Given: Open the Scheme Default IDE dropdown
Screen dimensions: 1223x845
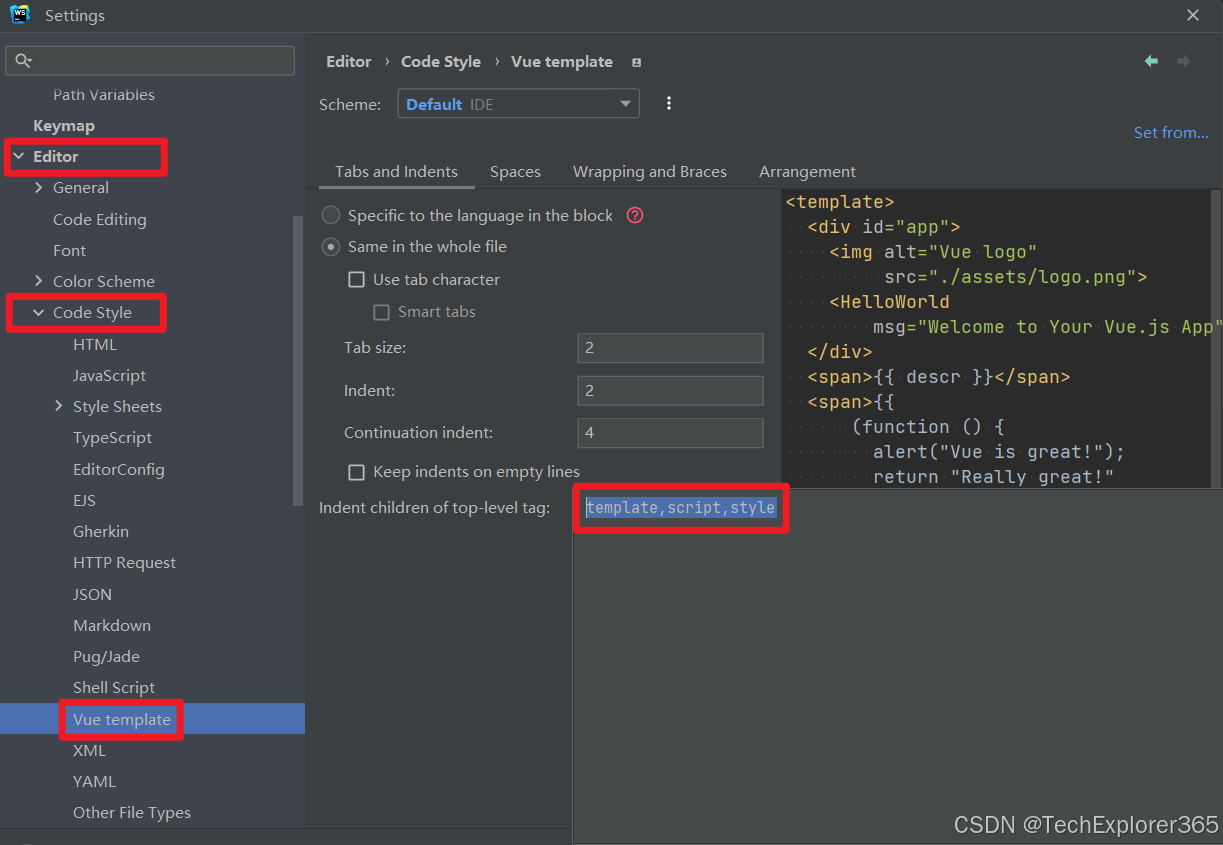Looking at the screenshot, I should pos(518,104).
